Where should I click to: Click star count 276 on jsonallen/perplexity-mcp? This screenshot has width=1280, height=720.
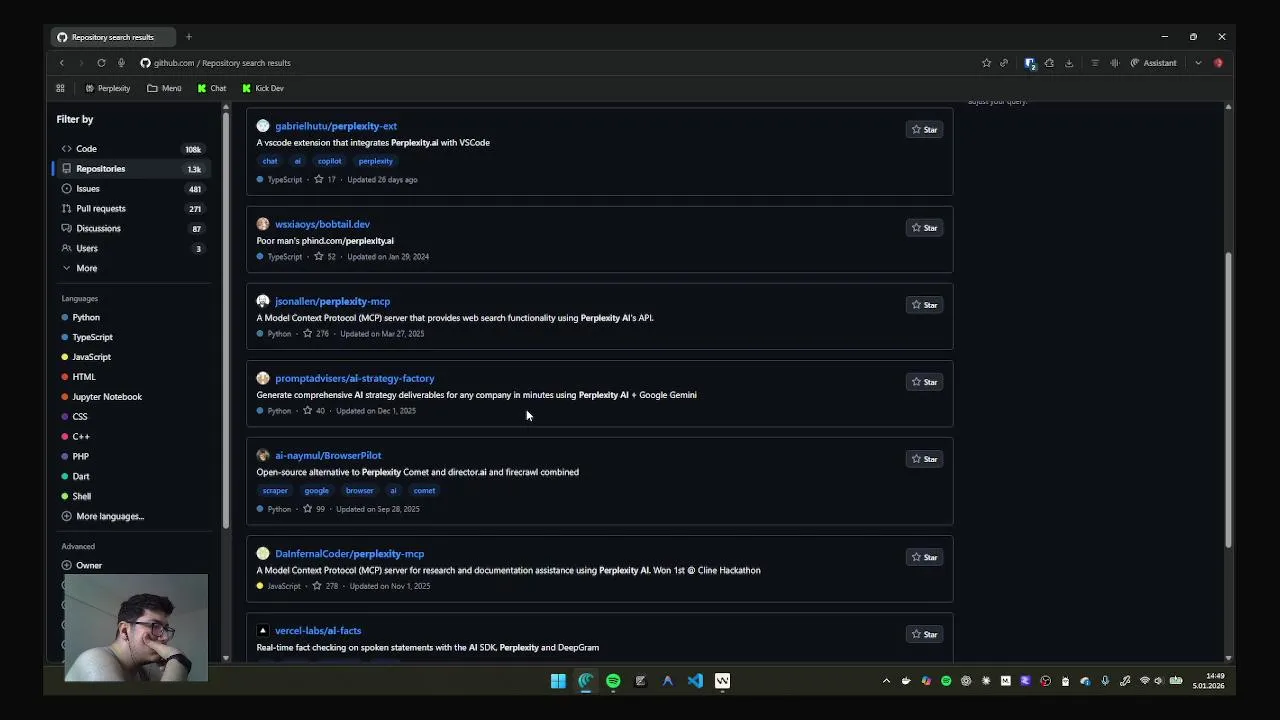(x=316, y=334)
